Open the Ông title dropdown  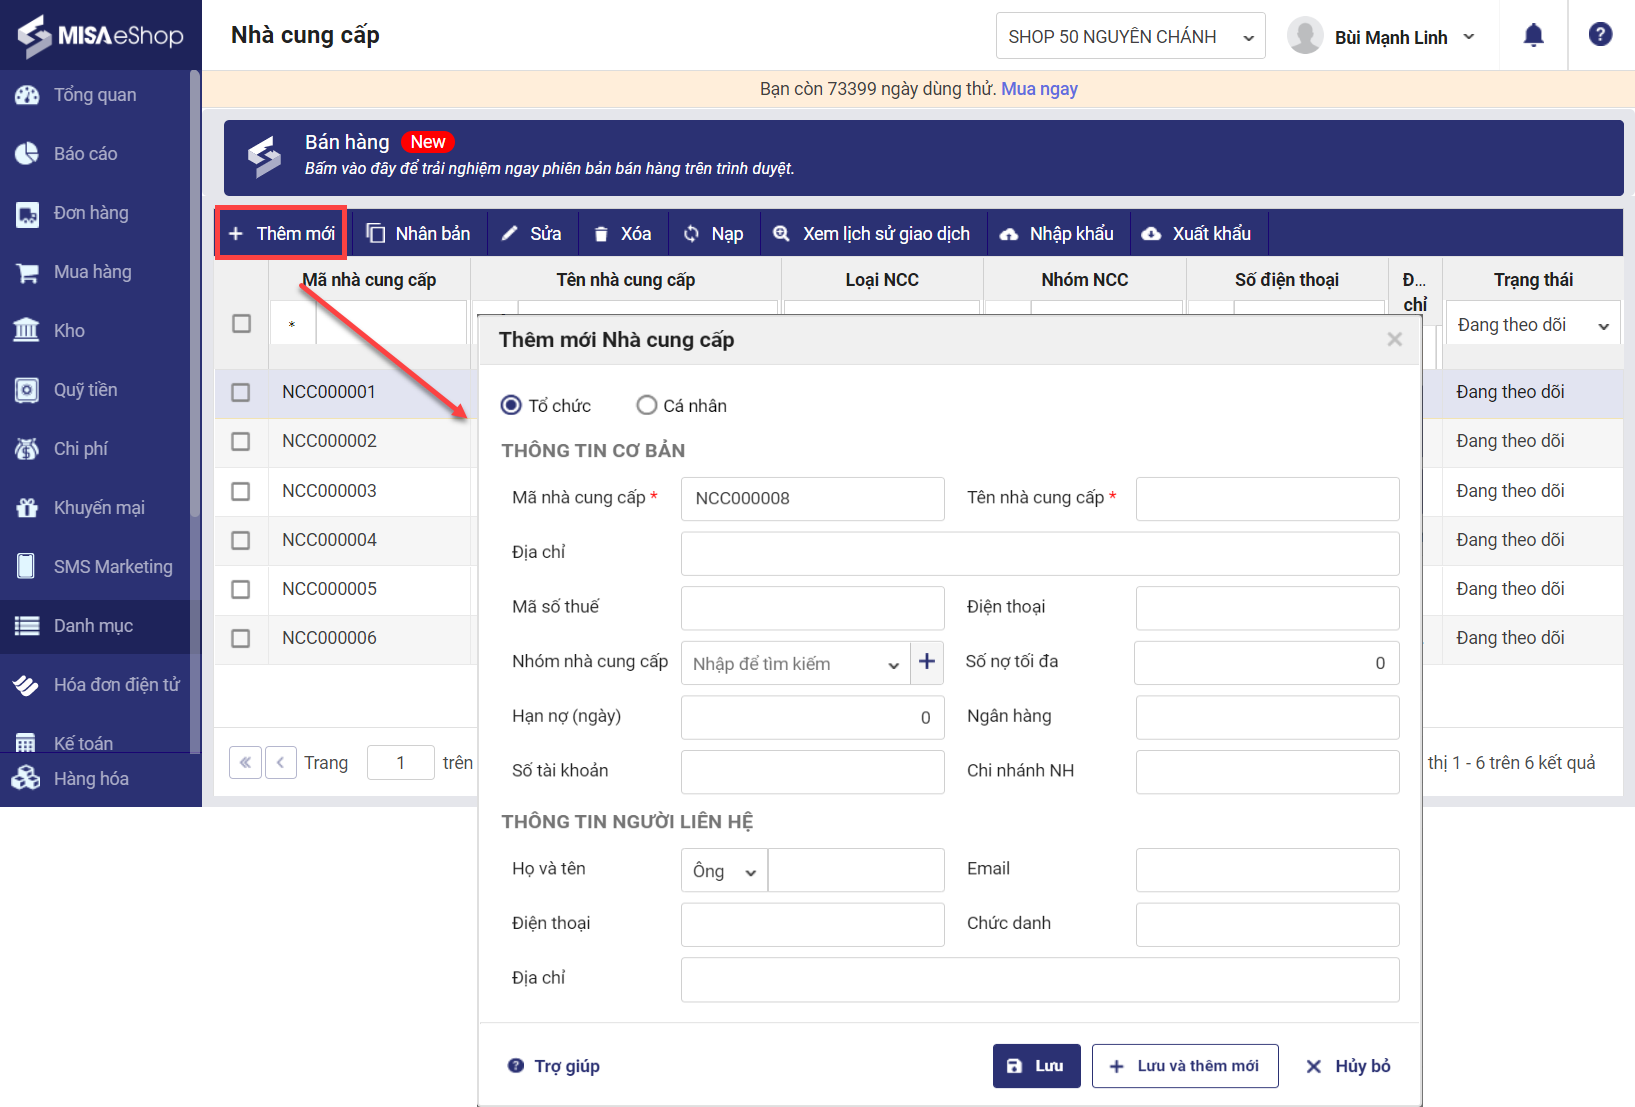[724, 871]
